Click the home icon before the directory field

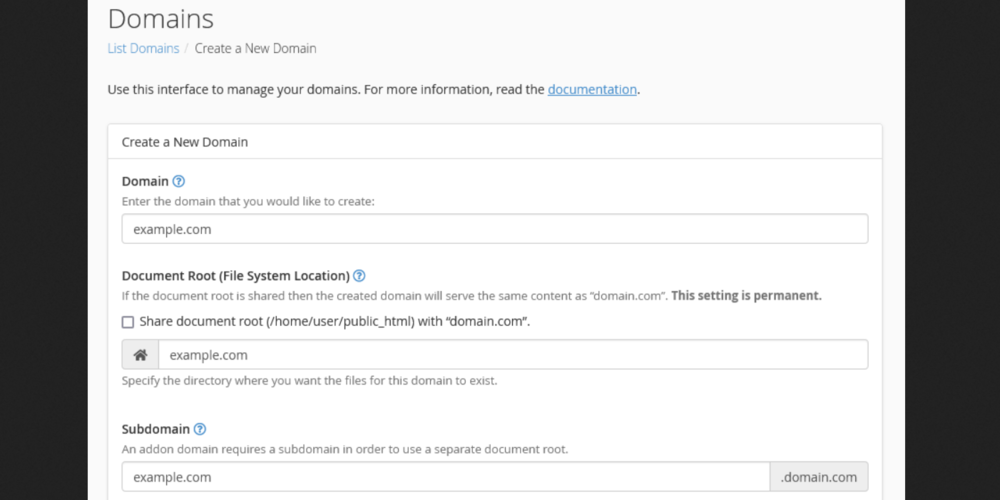pyautogui.click(x=140, y=355)
